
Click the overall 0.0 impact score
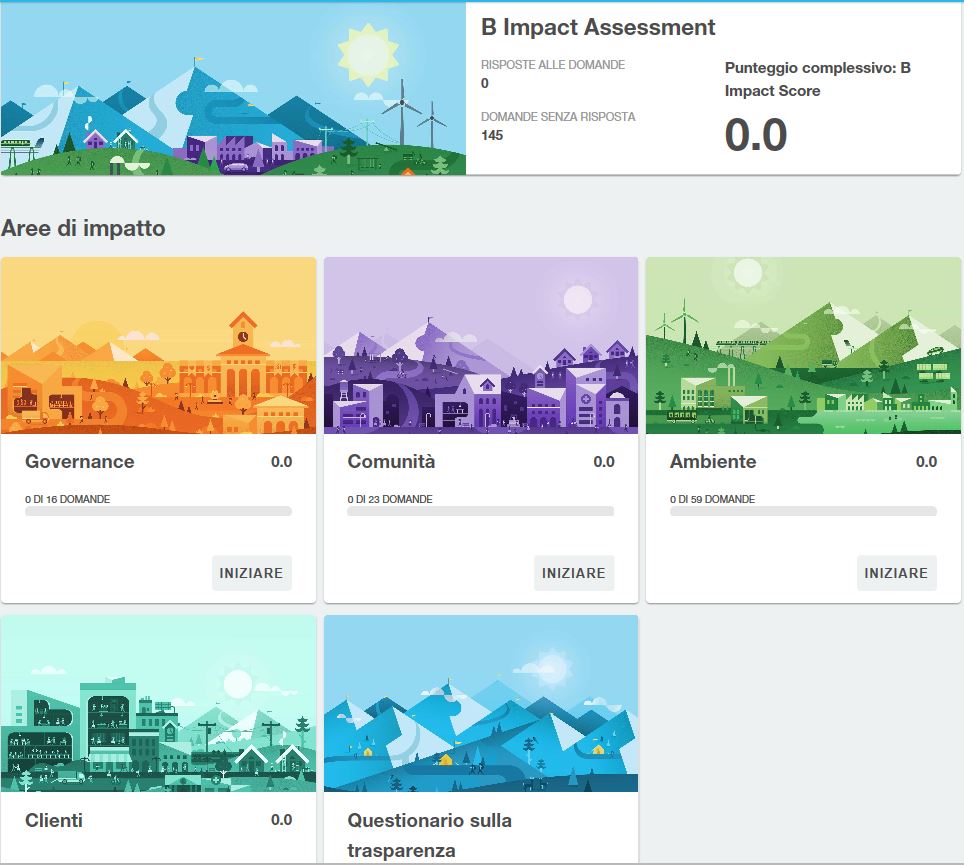756,135
